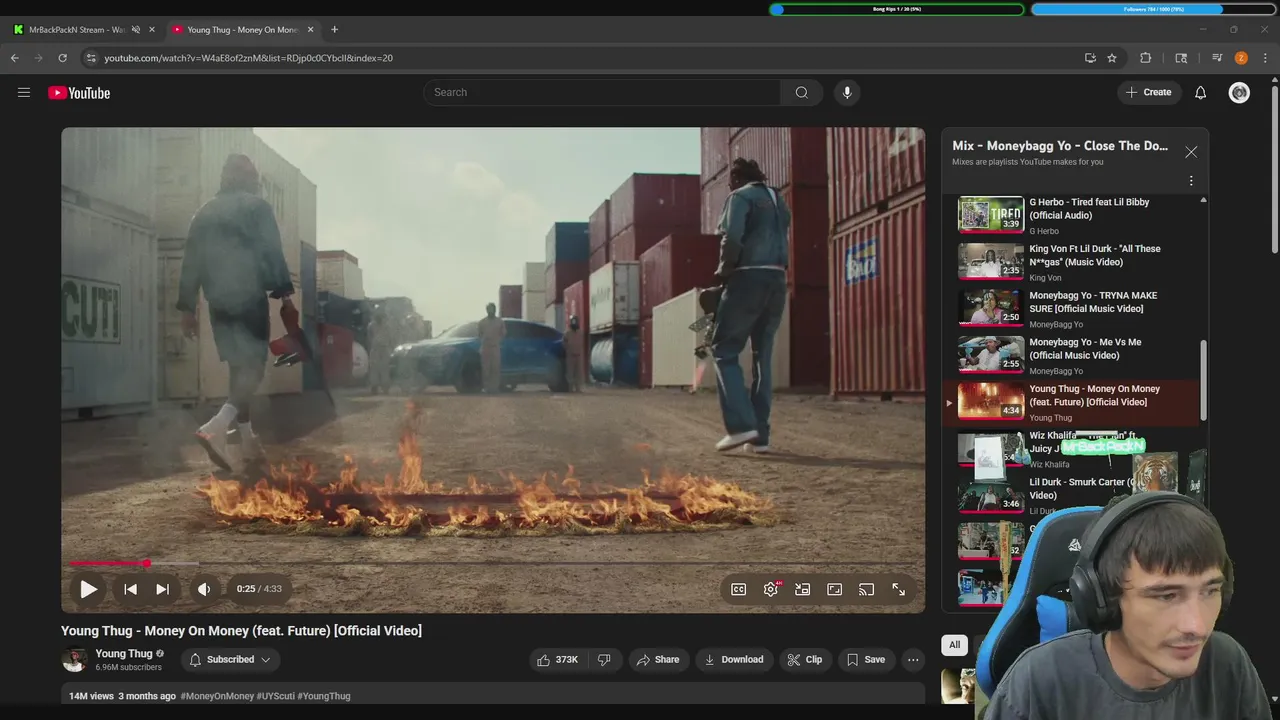Play Lil Durk Smurk Carter video
Viewport: 1280px width, 720px height.
pos(1070,495)
